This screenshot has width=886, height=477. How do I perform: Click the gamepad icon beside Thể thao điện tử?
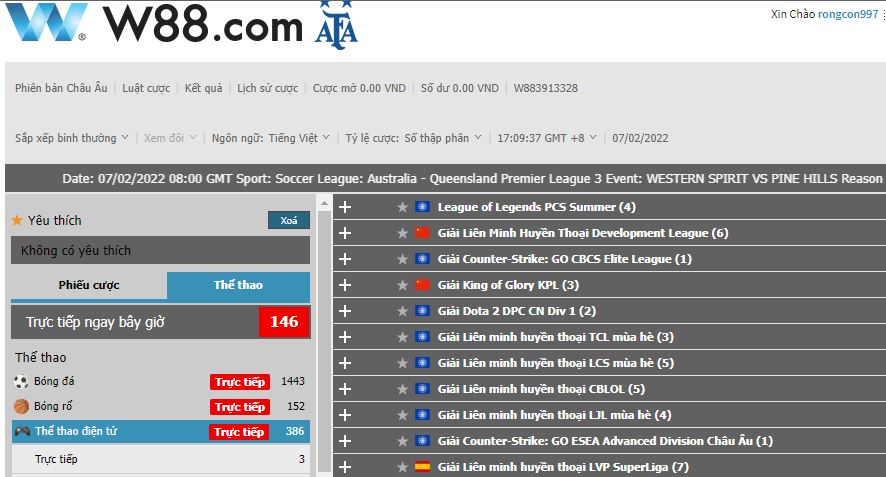pyautogui.click(x=22, y=431)
